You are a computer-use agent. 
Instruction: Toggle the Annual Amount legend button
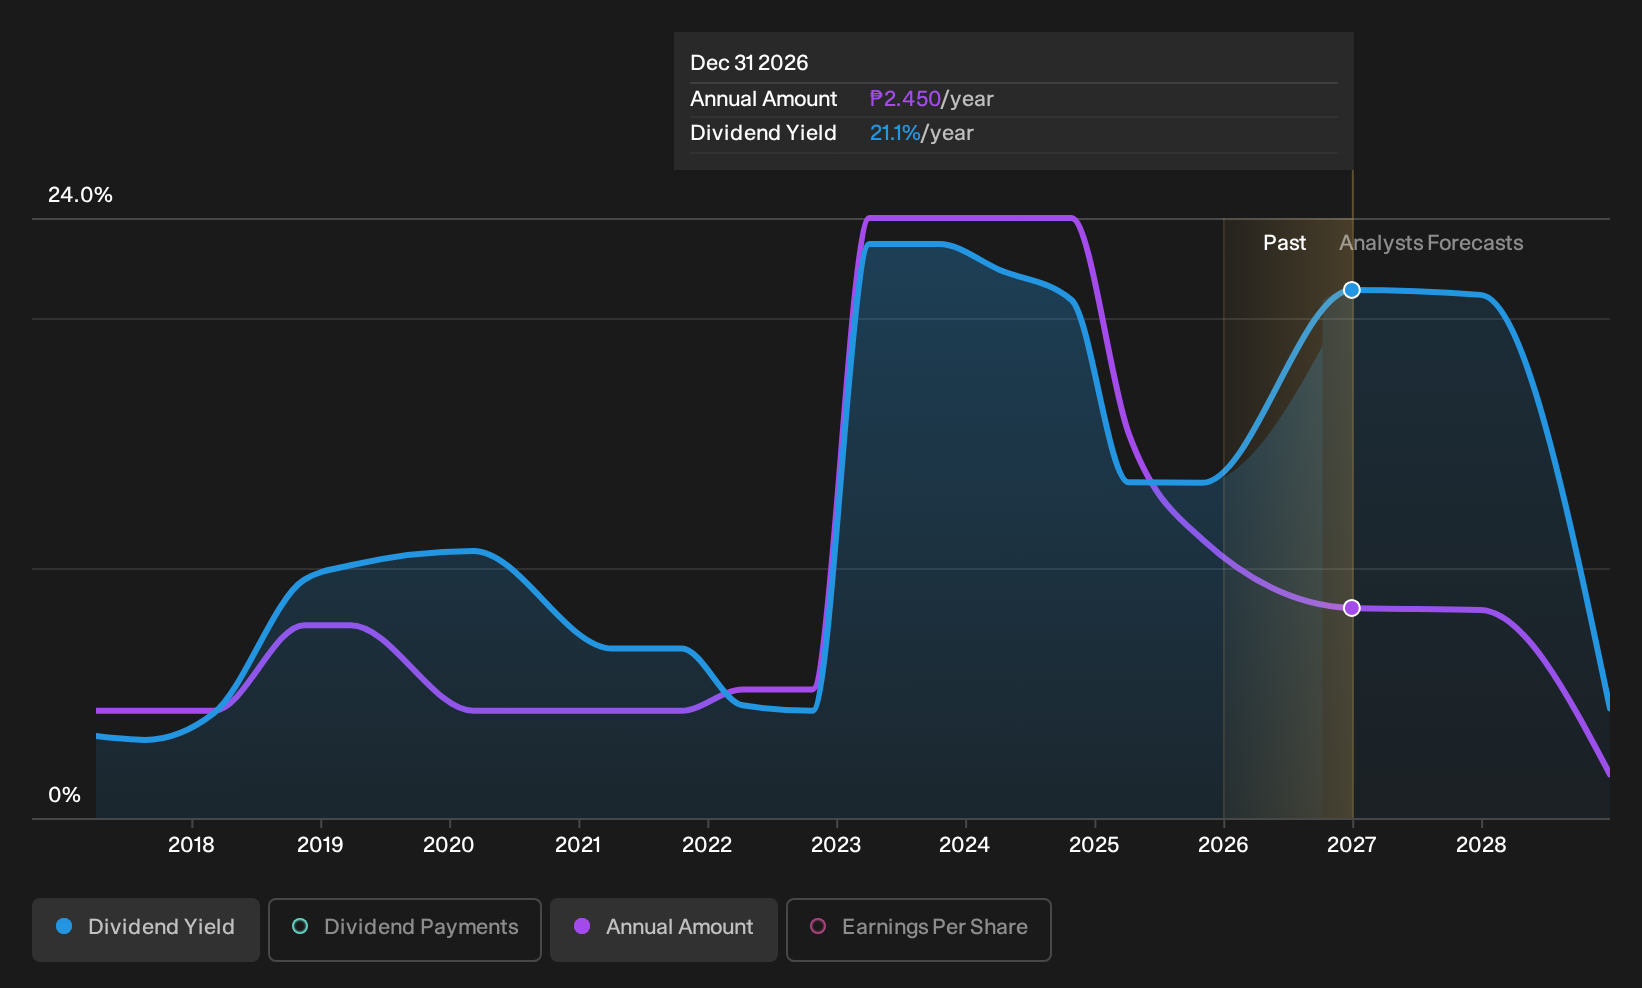[664, 930]
